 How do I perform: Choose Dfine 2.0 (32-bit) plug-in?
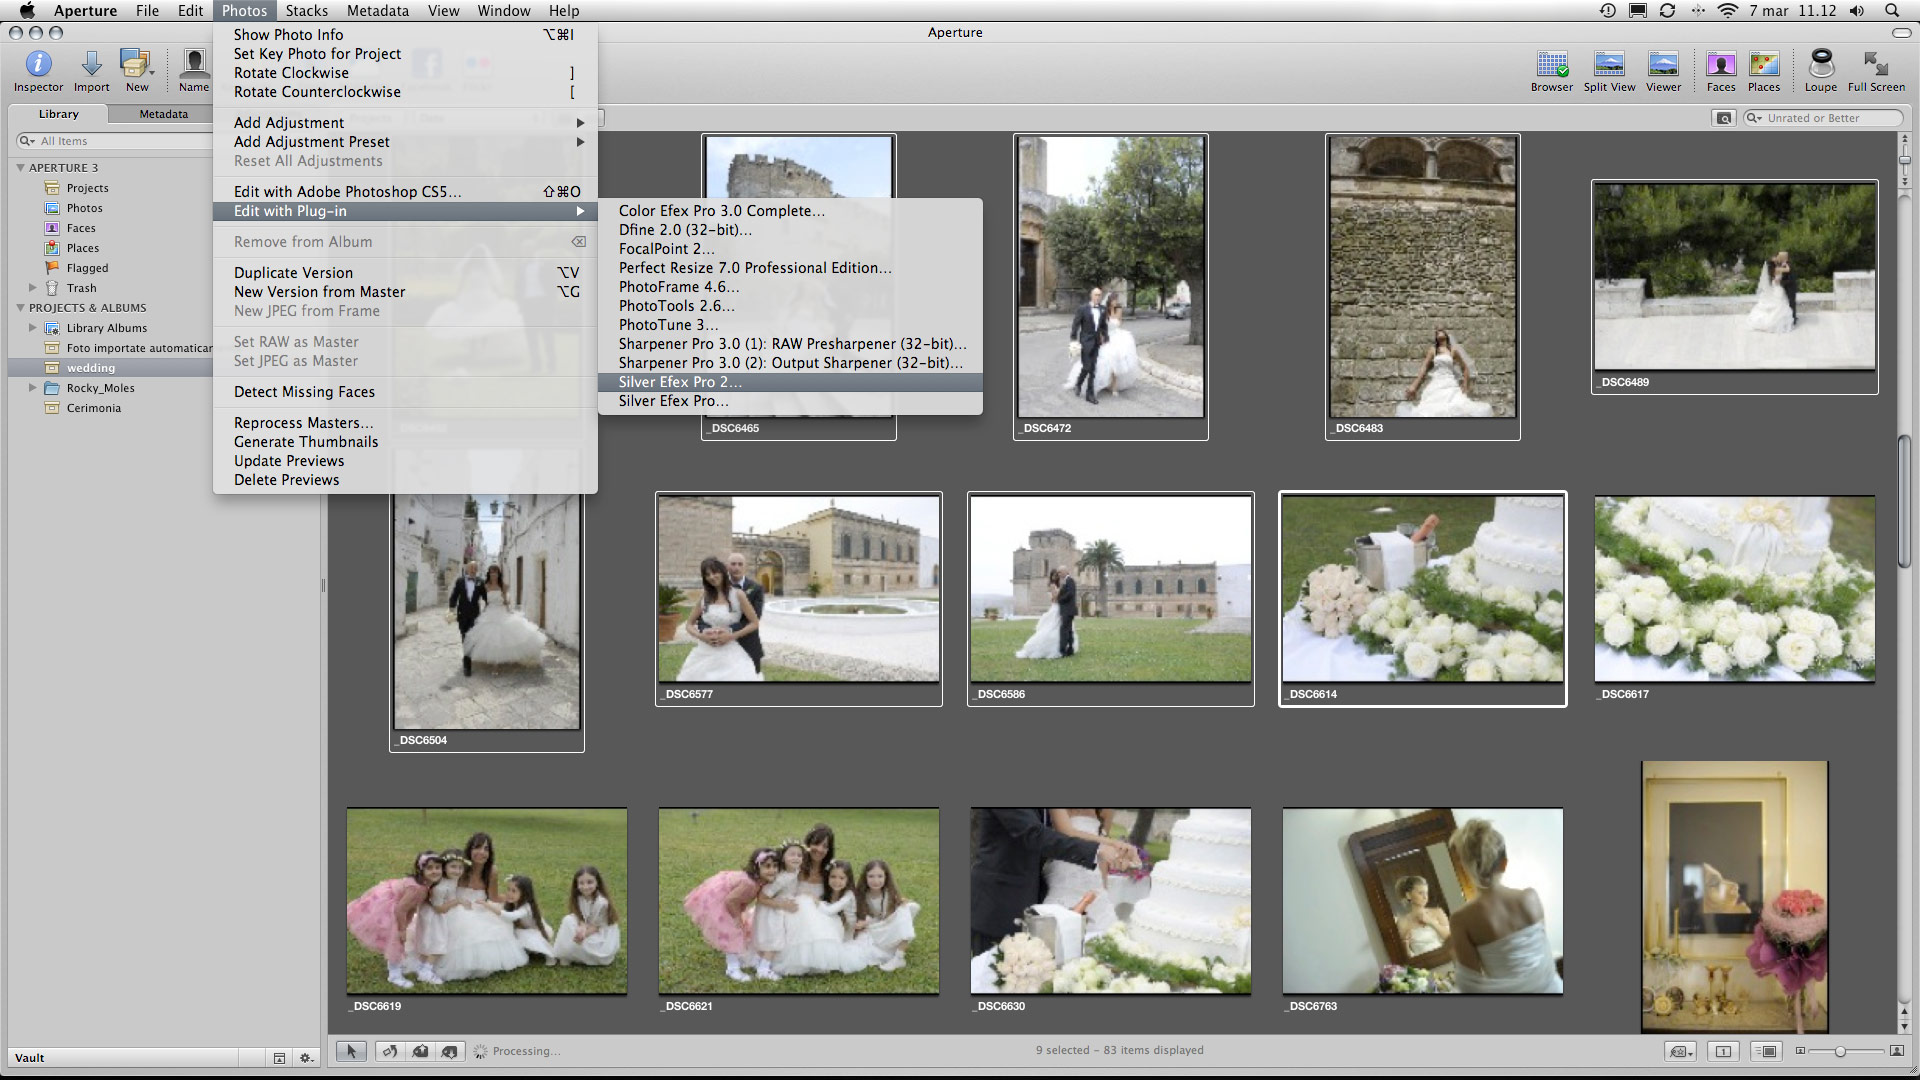(790, 230)
